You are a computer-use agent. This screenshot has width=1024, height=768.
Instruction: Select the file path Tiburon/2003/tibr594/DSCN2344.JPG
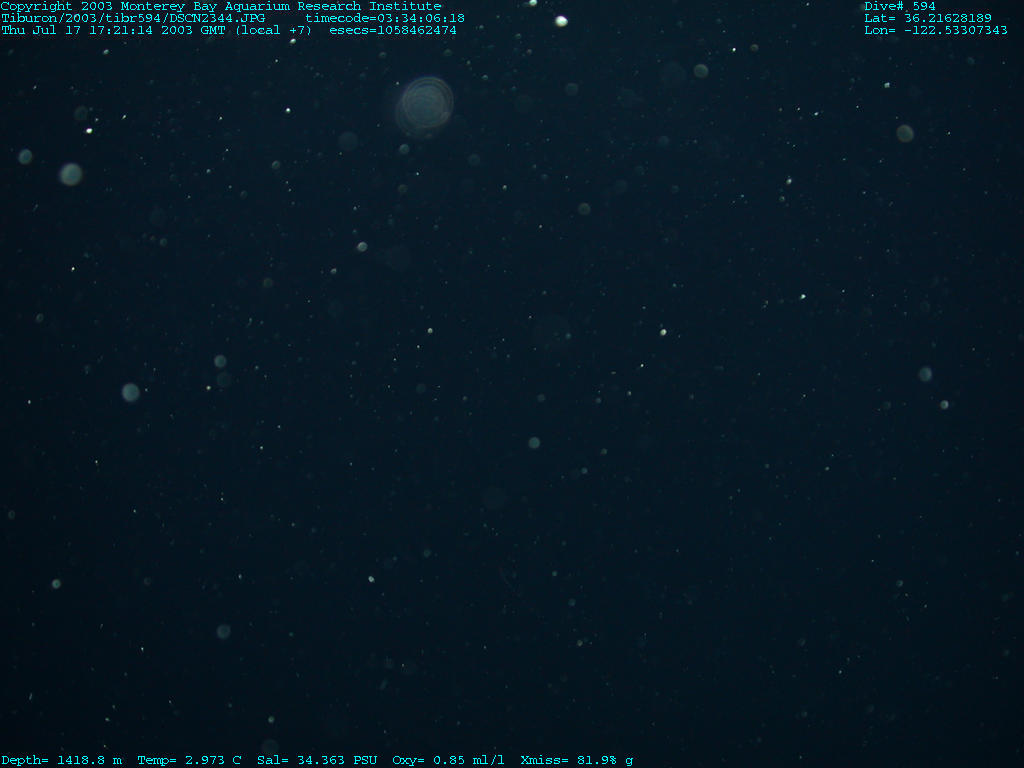pos(133,18)
